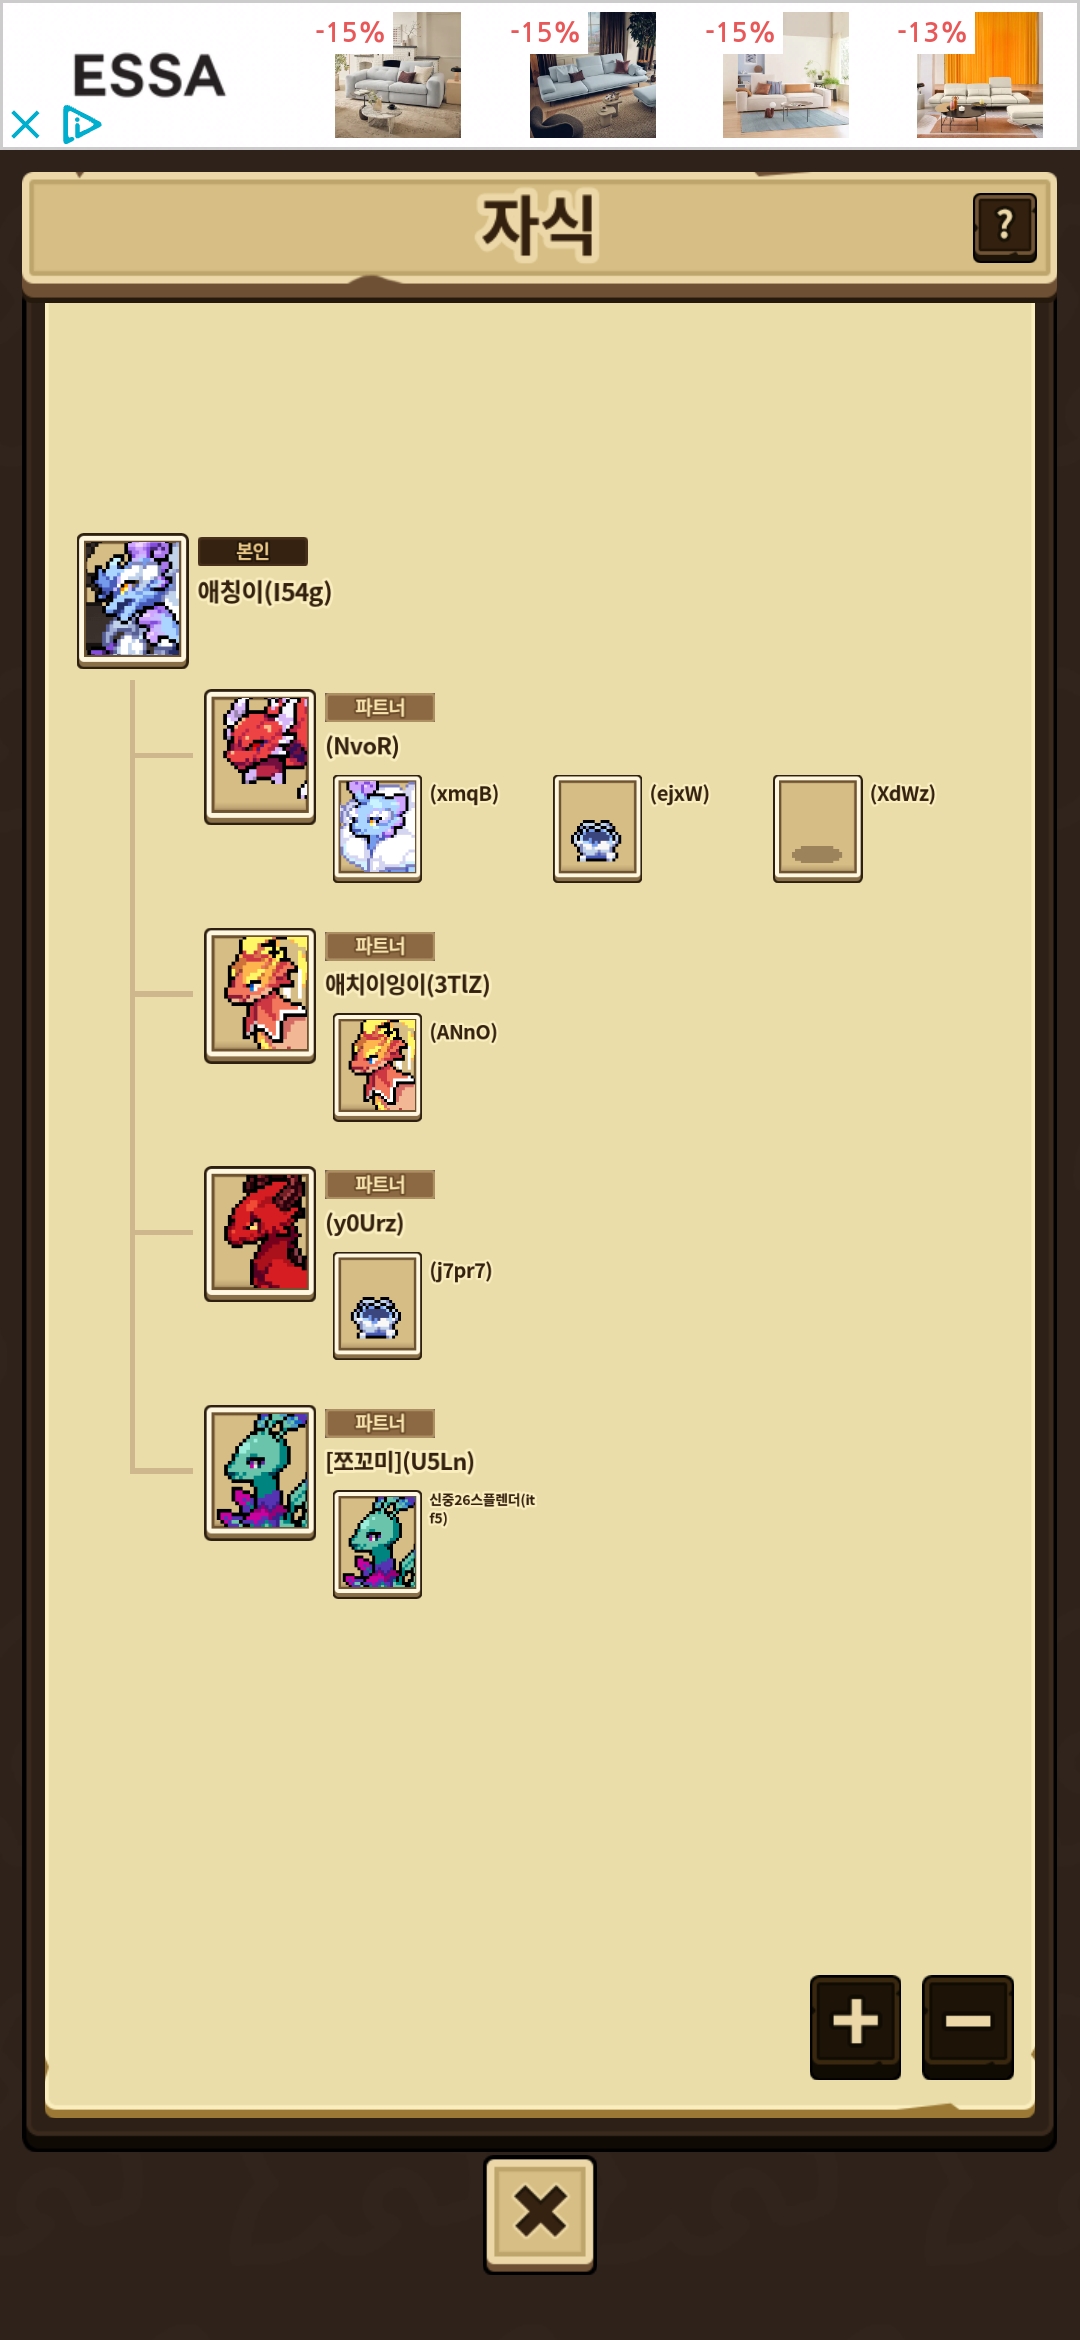Close the panel with the X button
The image size is (1080, 2340).
coord(540,2214)
